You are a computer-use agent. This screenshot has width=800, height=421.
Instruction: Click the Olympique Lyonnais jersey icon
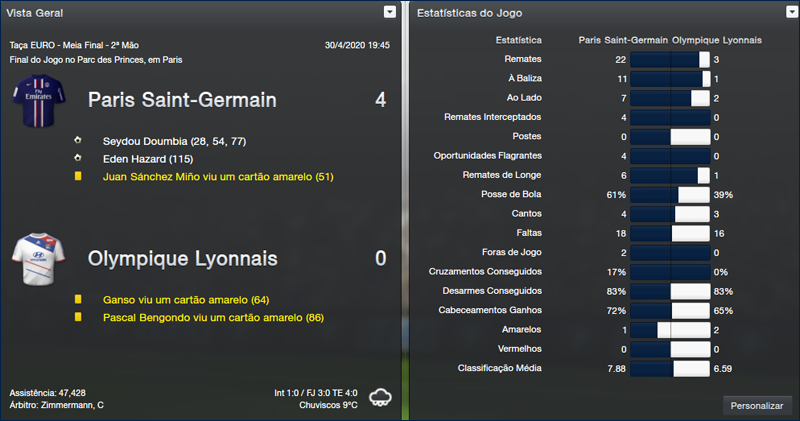click(x=37, y=259)
